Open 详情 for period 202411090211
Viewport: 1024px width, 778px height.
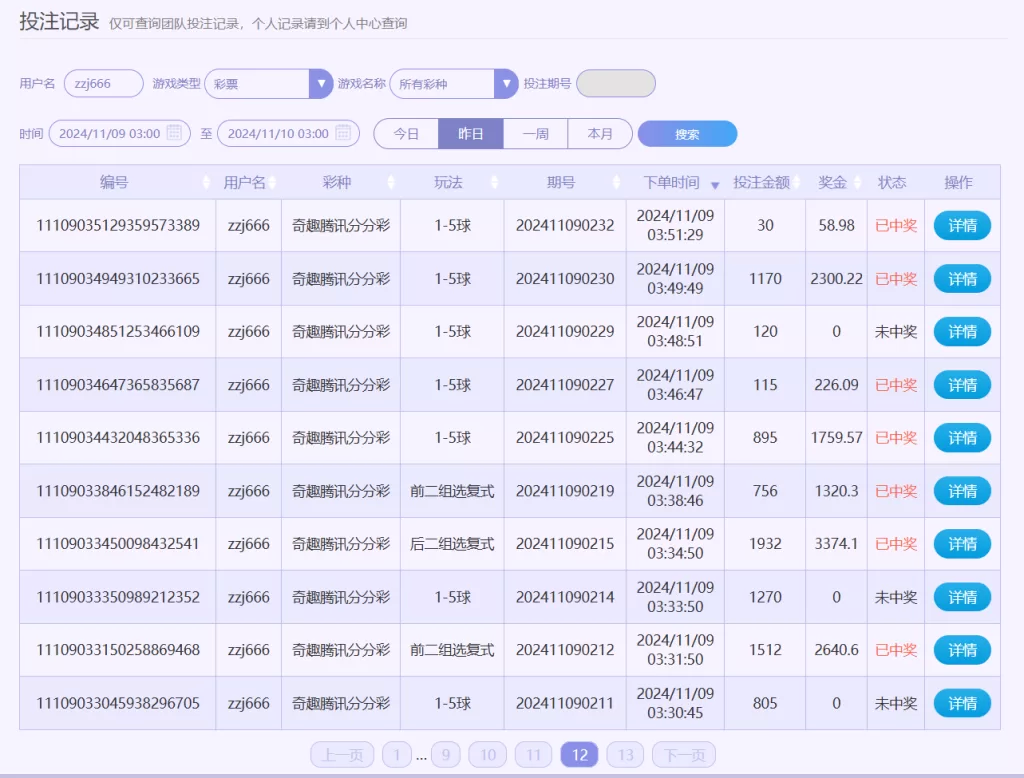point(962,704)
